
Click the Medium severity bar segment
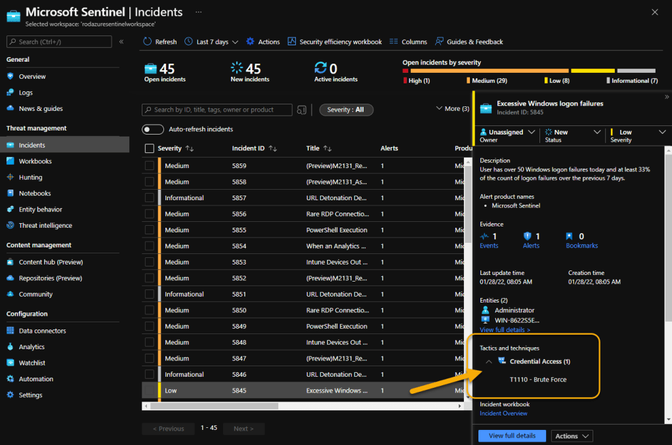tap(489, 71)
